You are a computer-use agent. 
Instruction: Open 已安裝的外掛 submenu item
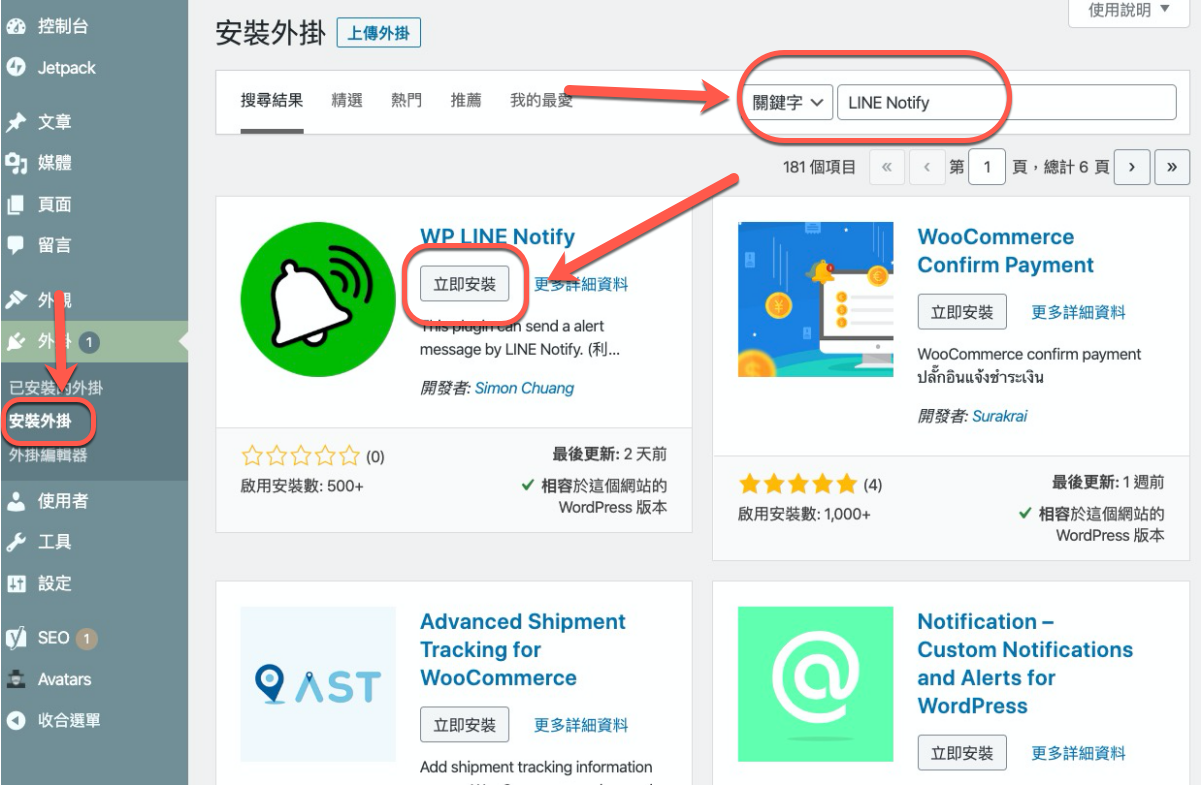coord(56,388)
